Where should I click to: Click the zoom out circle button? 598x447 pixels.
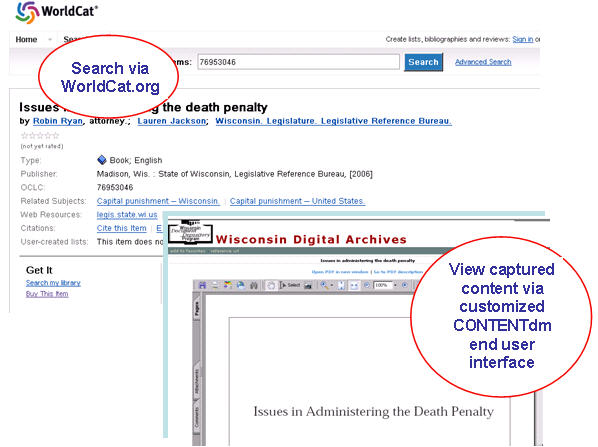[367, 285]
